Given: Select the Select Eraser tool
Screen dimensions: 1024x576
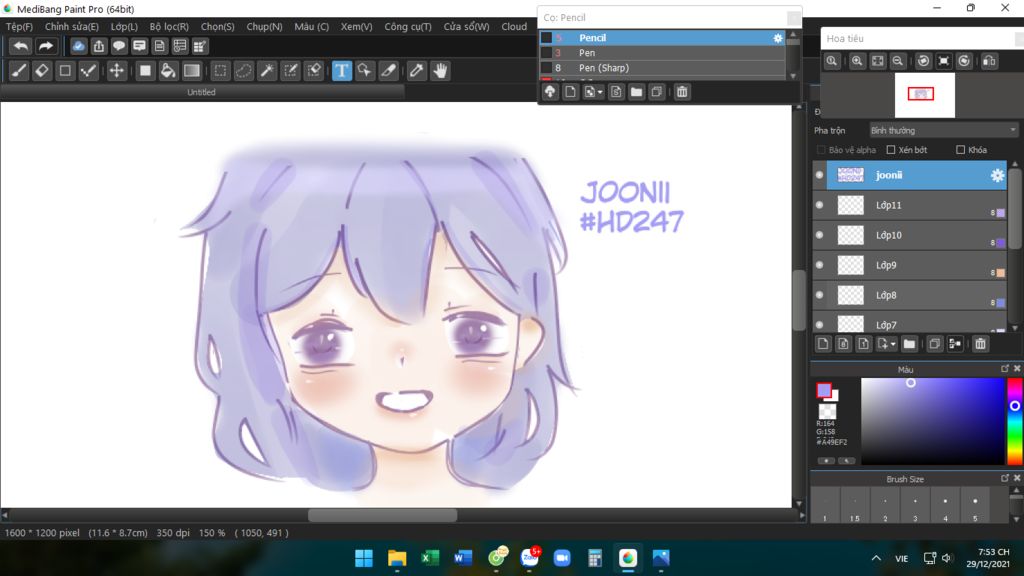Looking at the screenshot, I should click(314, 71).
